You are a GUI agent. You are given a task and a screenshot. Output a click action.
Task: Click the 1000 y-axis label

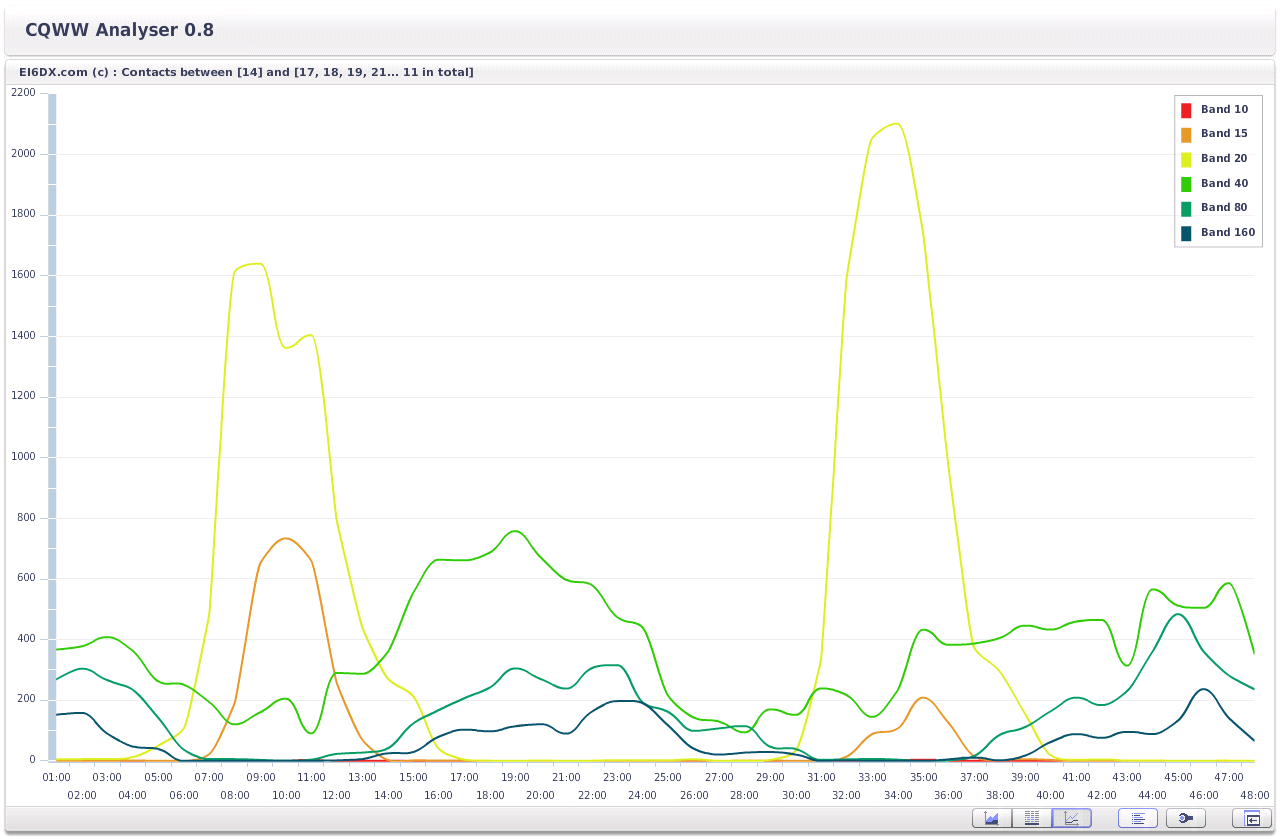click(x=23, y=457)
